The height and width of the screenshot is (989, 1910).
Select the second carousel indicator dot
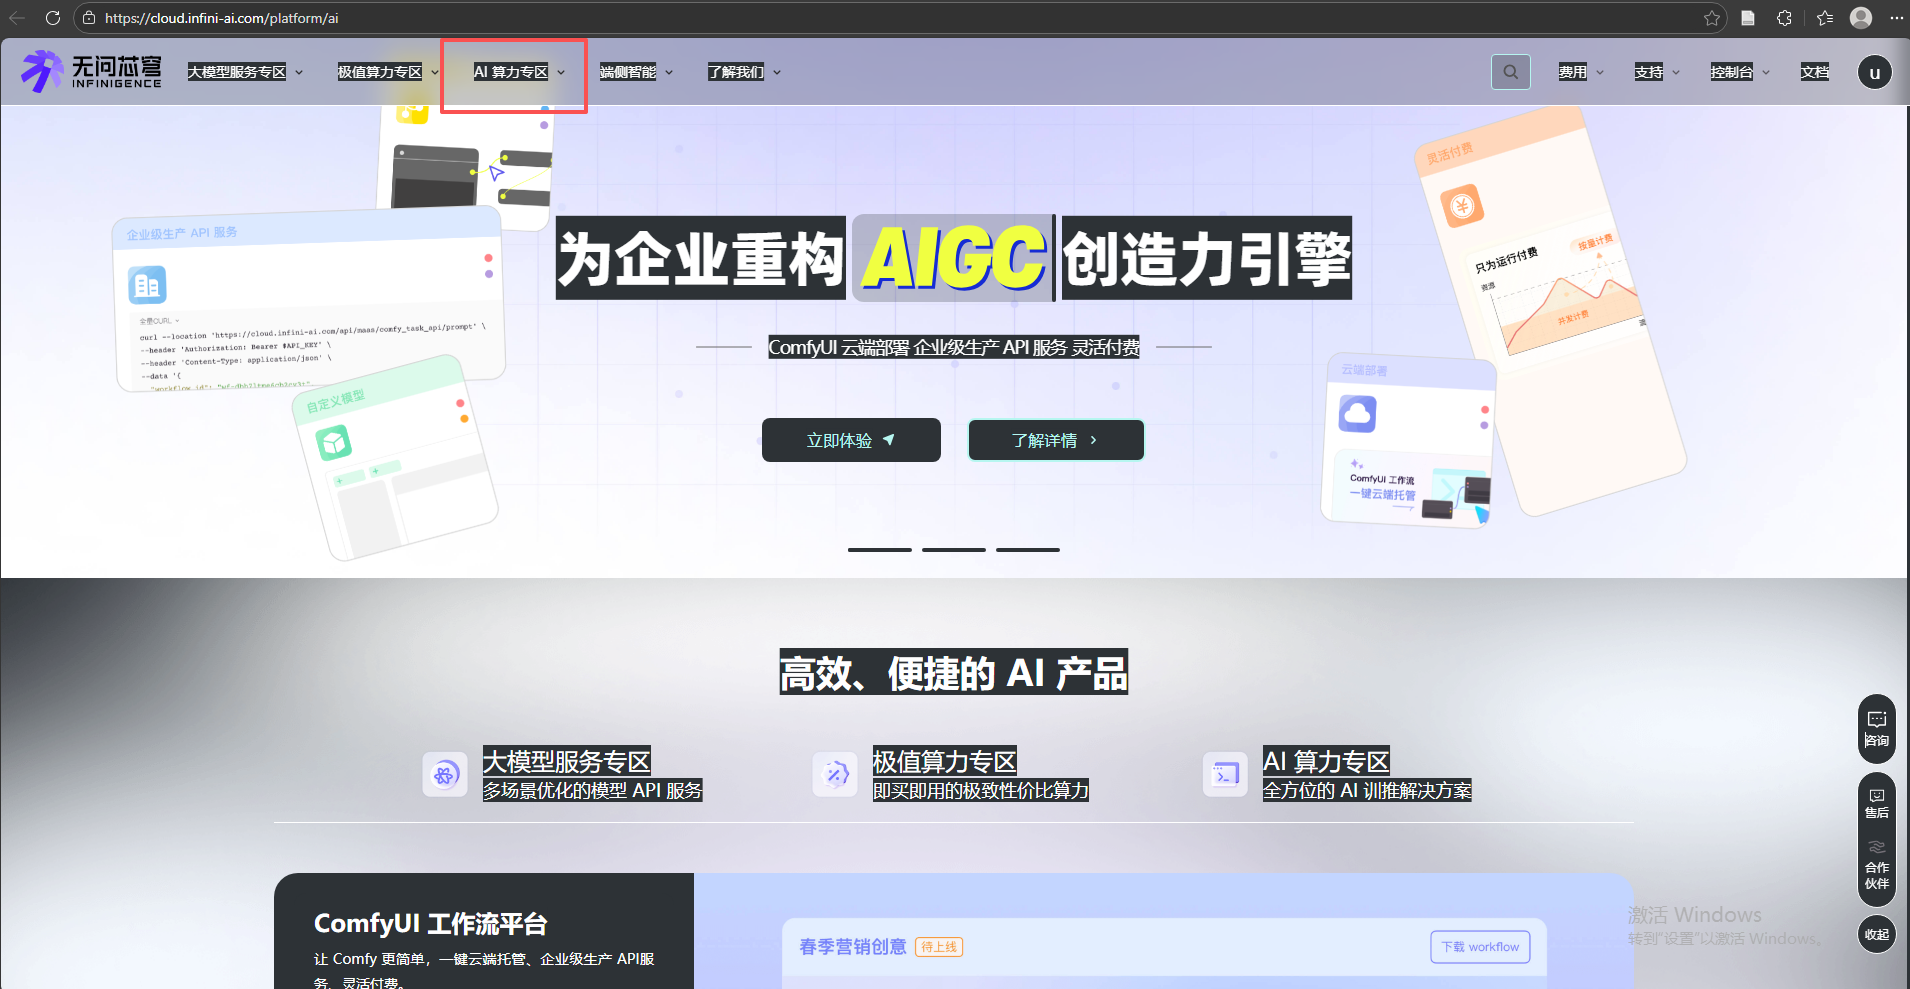tap(952, 549)
